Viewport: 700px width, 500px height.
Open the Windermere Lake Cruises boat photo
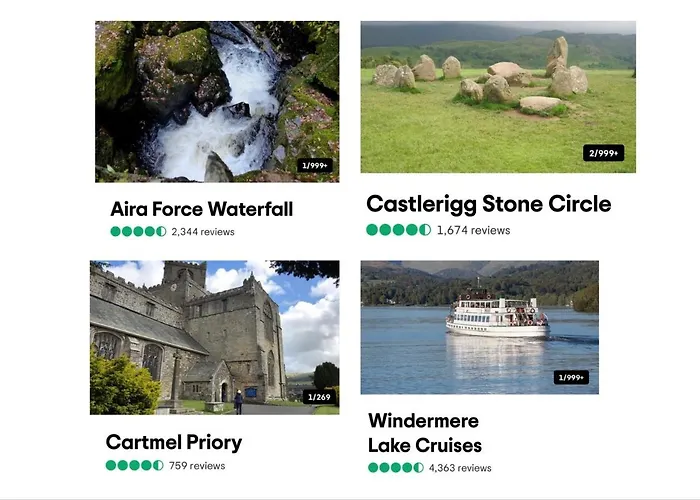pyautogui.click(x=479, y=326)
